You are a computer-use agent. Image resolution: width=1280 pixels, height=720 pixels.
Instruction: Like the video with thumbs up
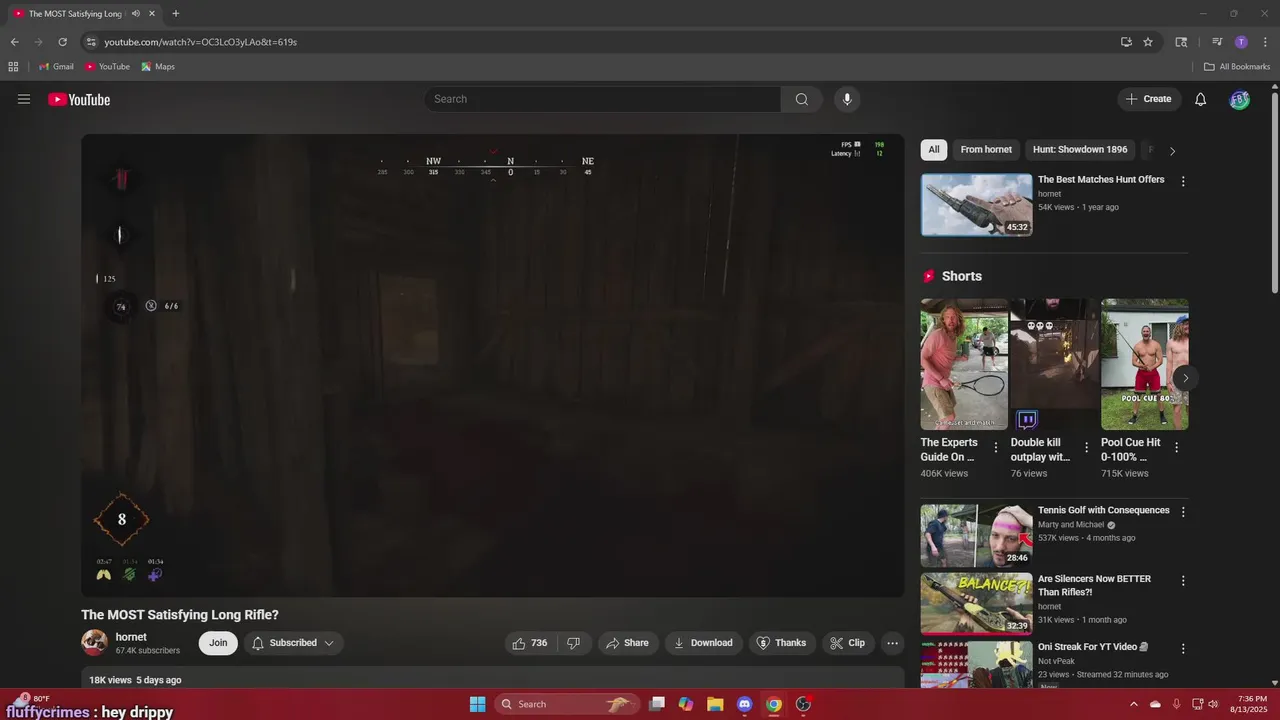(529, 643)
